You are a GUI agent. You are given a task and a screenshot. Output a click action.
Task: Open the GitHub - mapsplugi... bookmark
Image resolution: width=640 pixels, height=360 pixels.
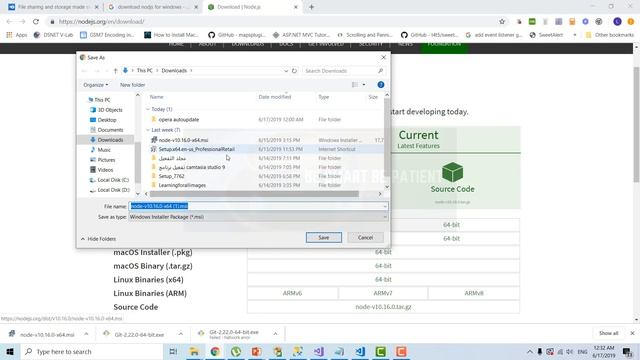(237, 35)
